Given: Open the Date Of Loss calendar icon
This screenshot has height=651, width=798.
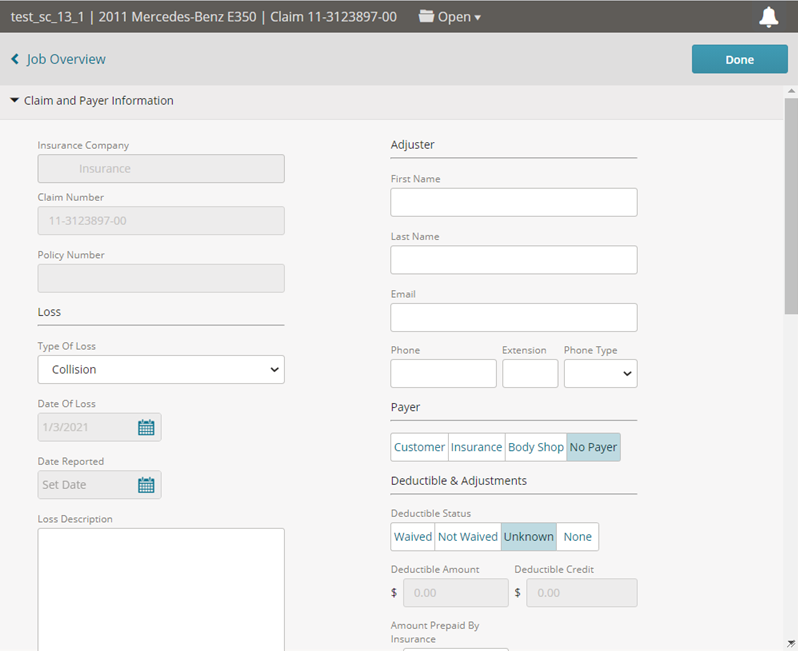Looking at the screenshot, I should click(x=146, y=428).
